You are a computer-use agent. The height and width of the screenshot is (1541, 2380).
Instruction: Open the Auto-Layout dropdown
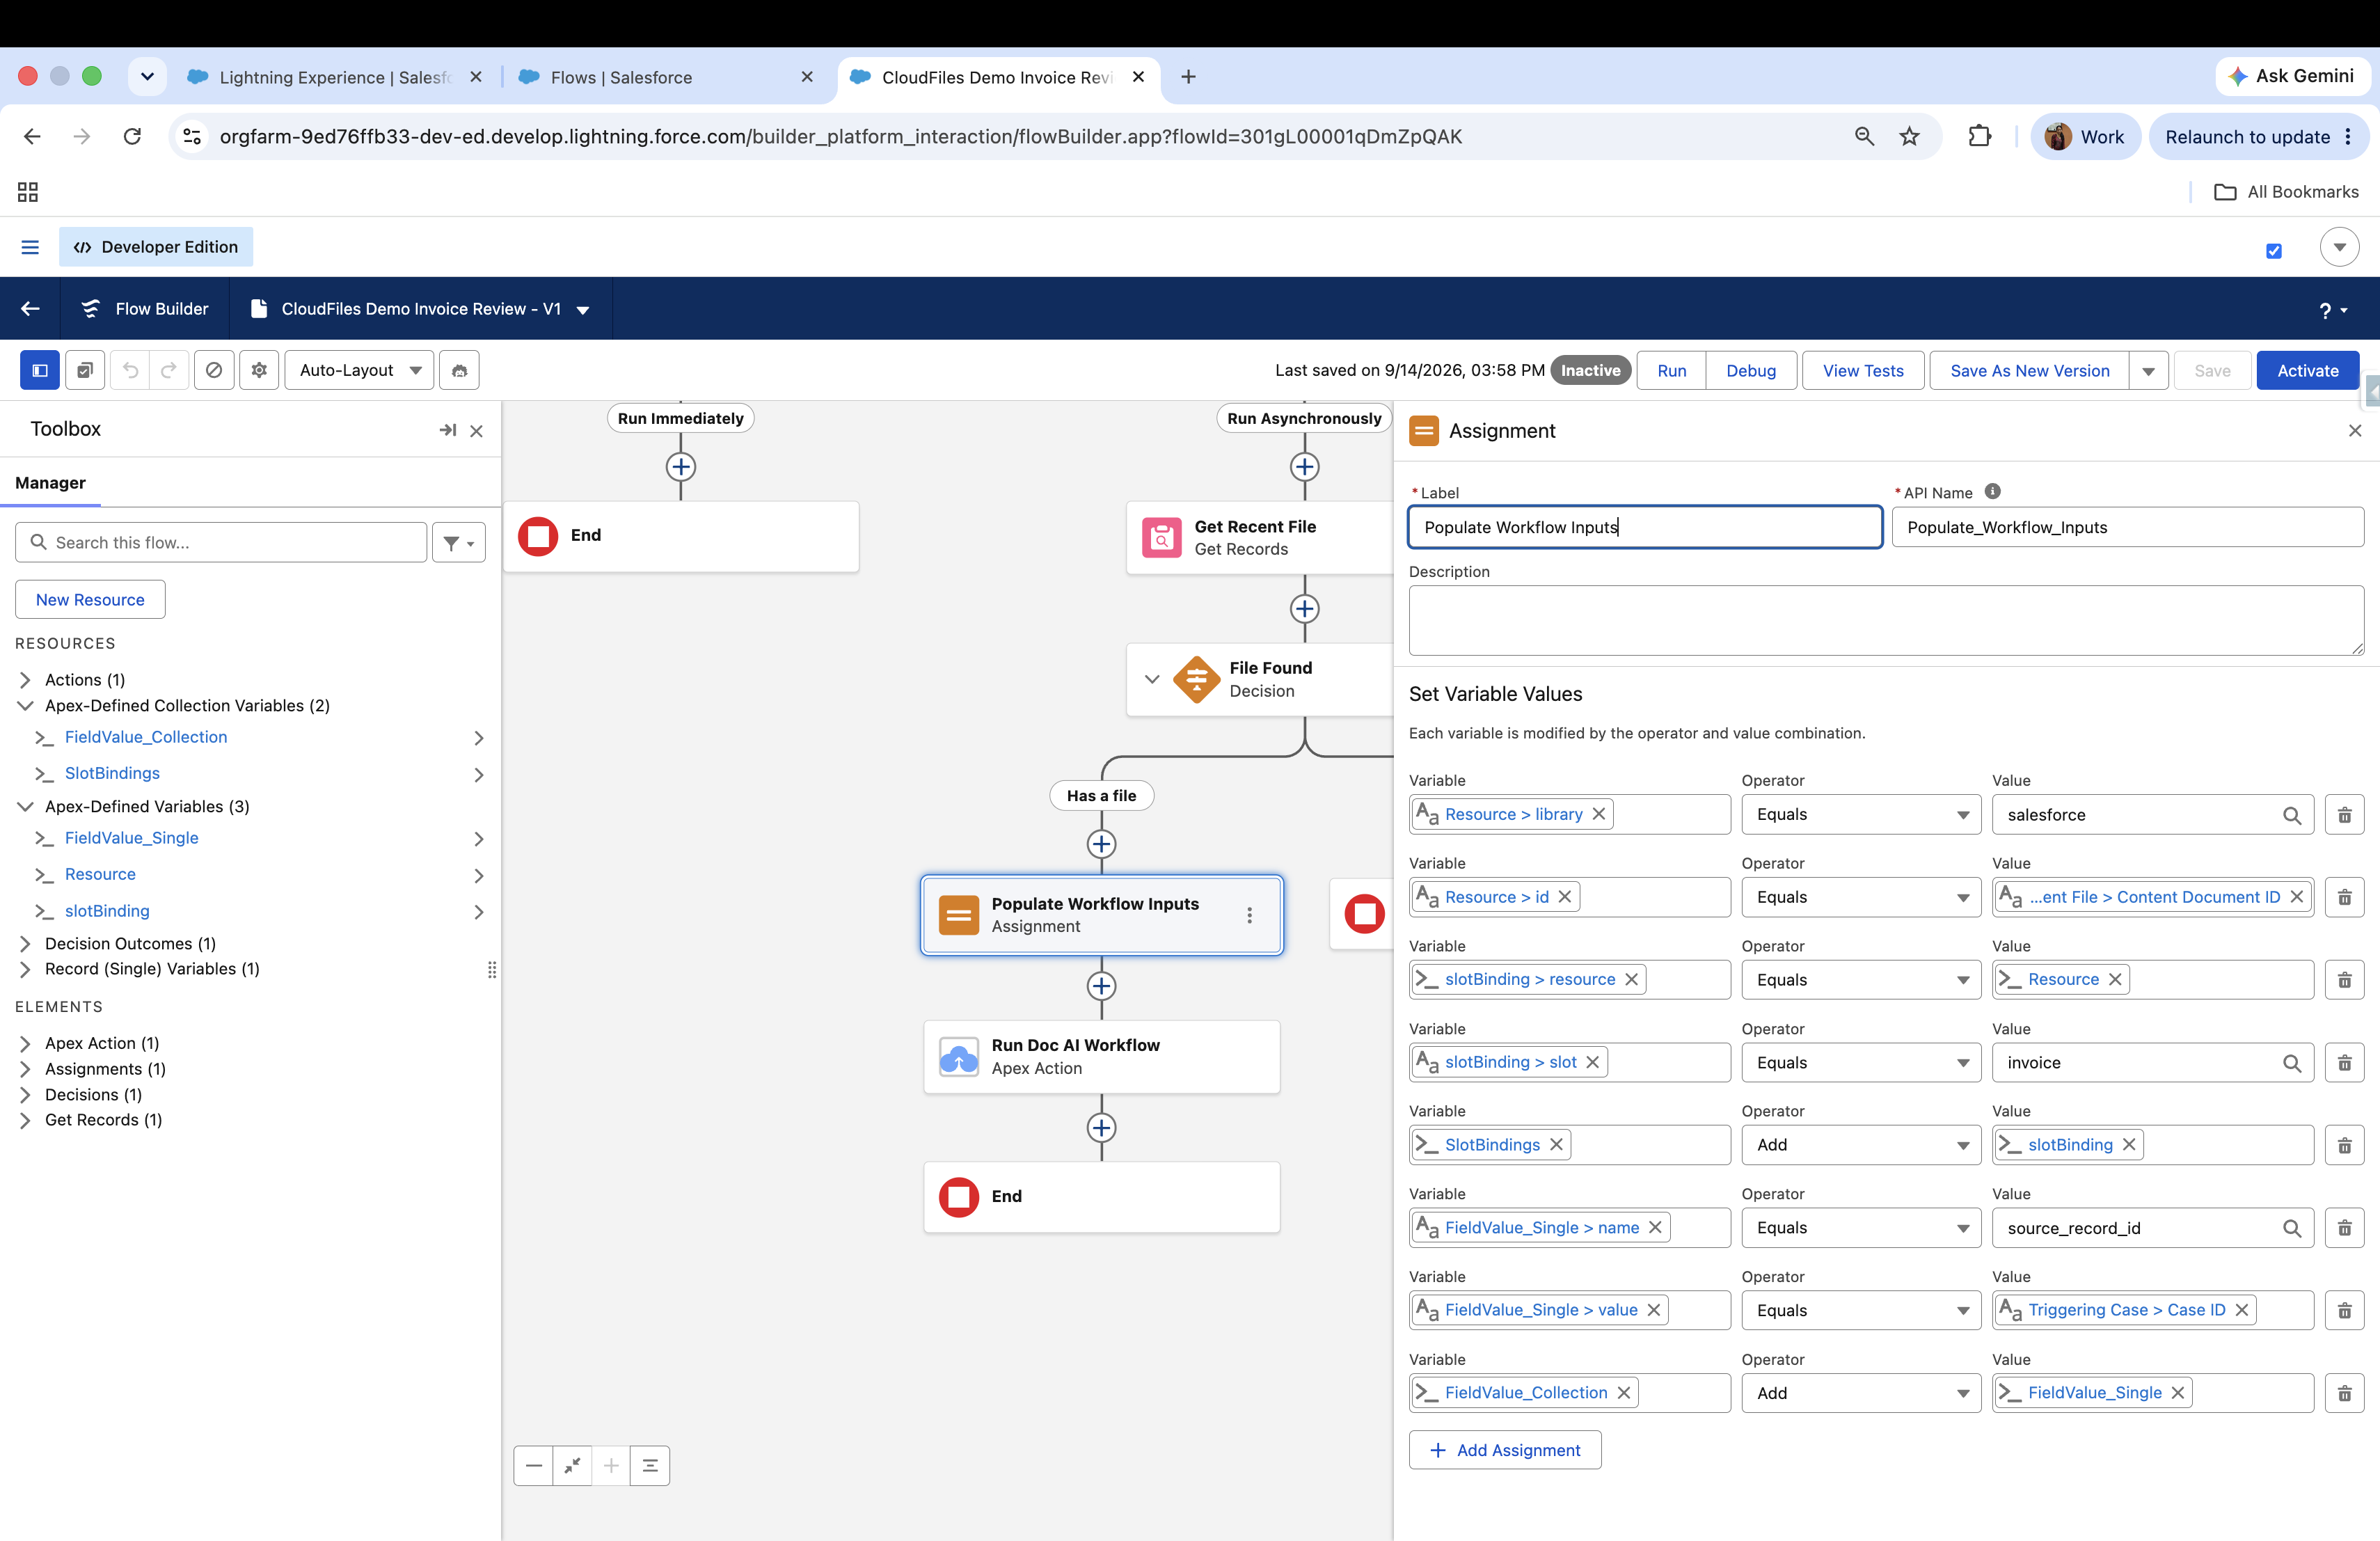click(x=359, y=370)
